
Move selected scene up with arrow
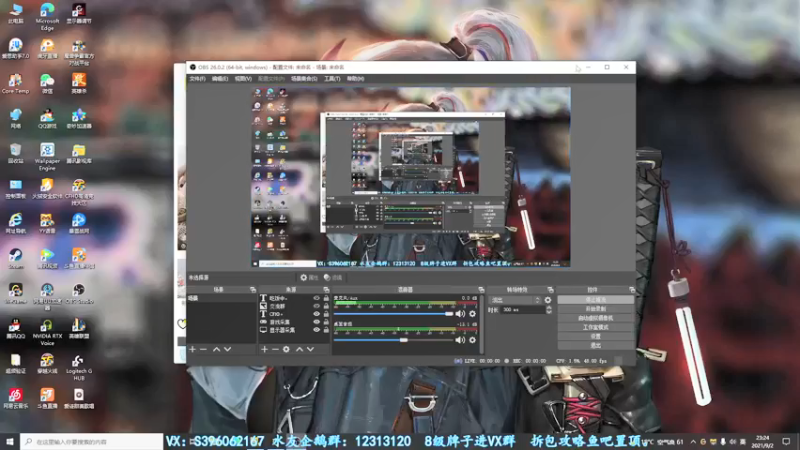216,349
